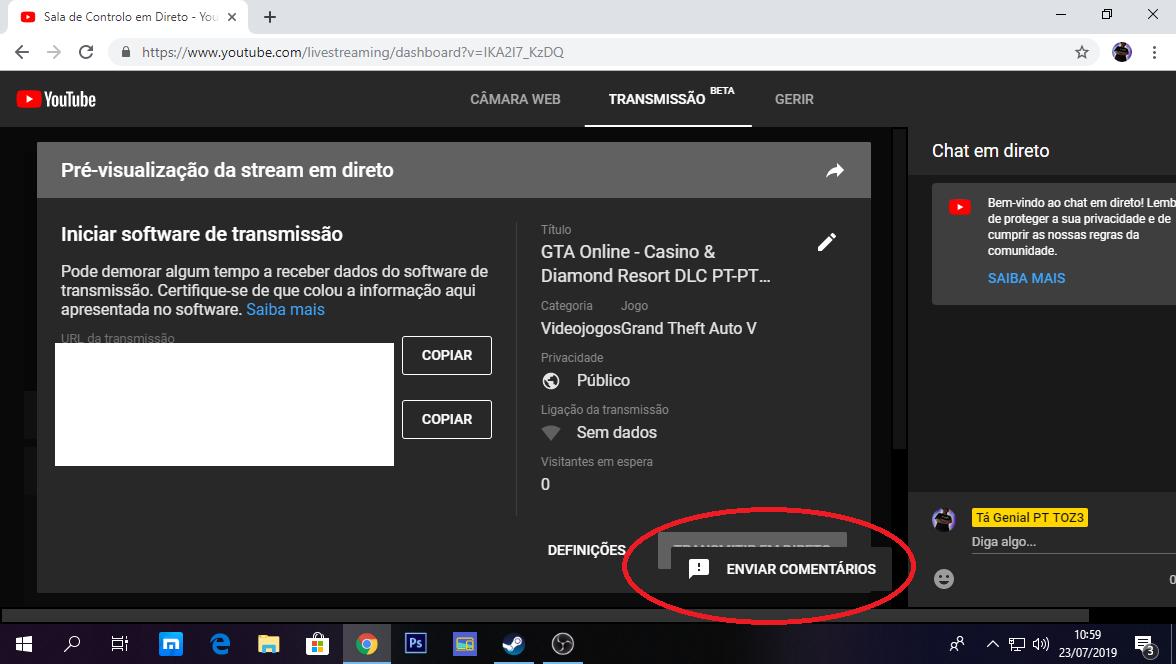The image size is (1176, 664).
Task: Open File Explorer from taskbar
Action: [268, 644]
